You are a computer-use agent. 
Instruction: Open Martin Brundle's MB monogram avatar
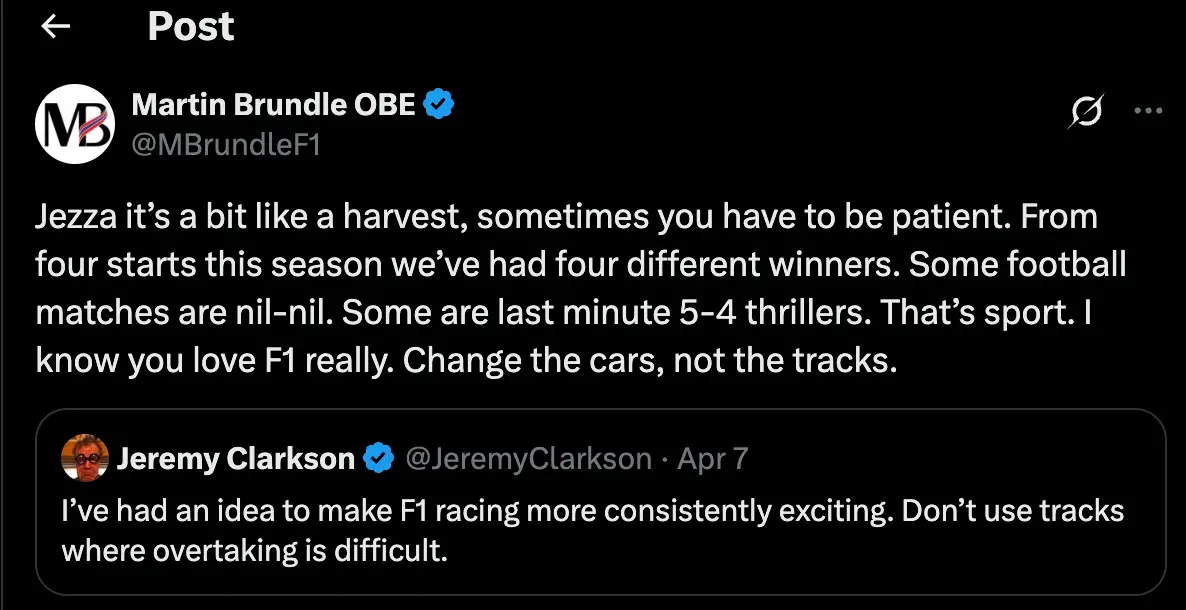[75, 124]
